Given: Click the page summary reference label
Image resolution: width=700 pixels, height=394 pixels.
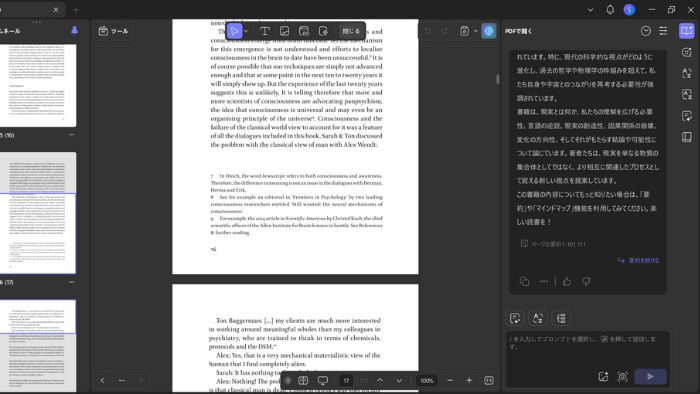Looking at the screenshot, I should click(553, 244).
